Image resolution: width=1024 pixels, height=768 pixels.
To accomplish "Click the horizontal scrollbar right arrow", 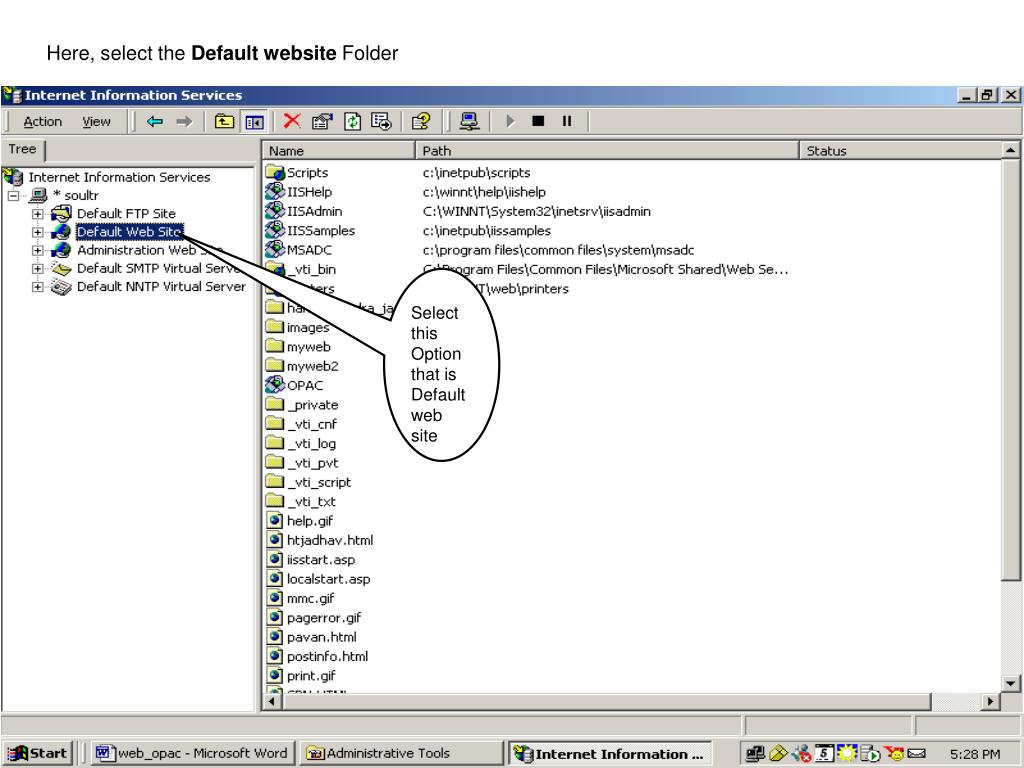I will (991, 701).
